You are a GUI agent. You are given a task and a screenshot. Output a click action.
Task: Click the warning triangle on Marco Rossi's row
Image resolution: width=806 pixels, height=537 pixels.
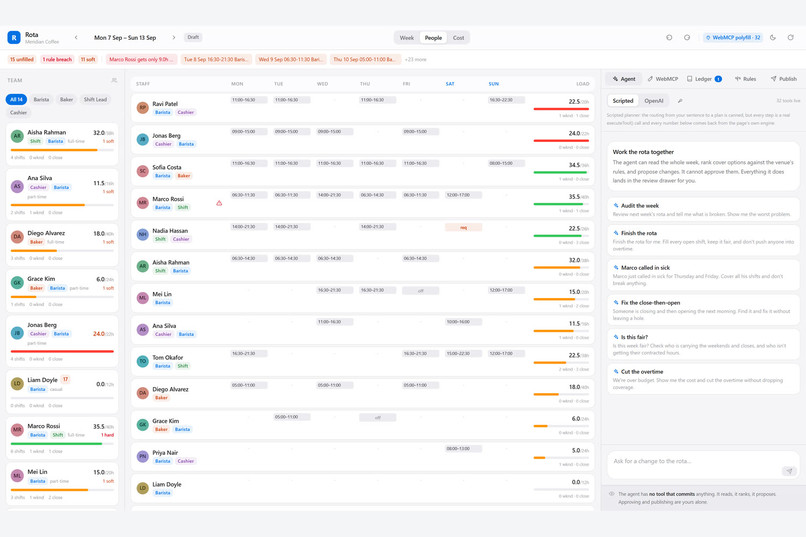coord(219,203)
